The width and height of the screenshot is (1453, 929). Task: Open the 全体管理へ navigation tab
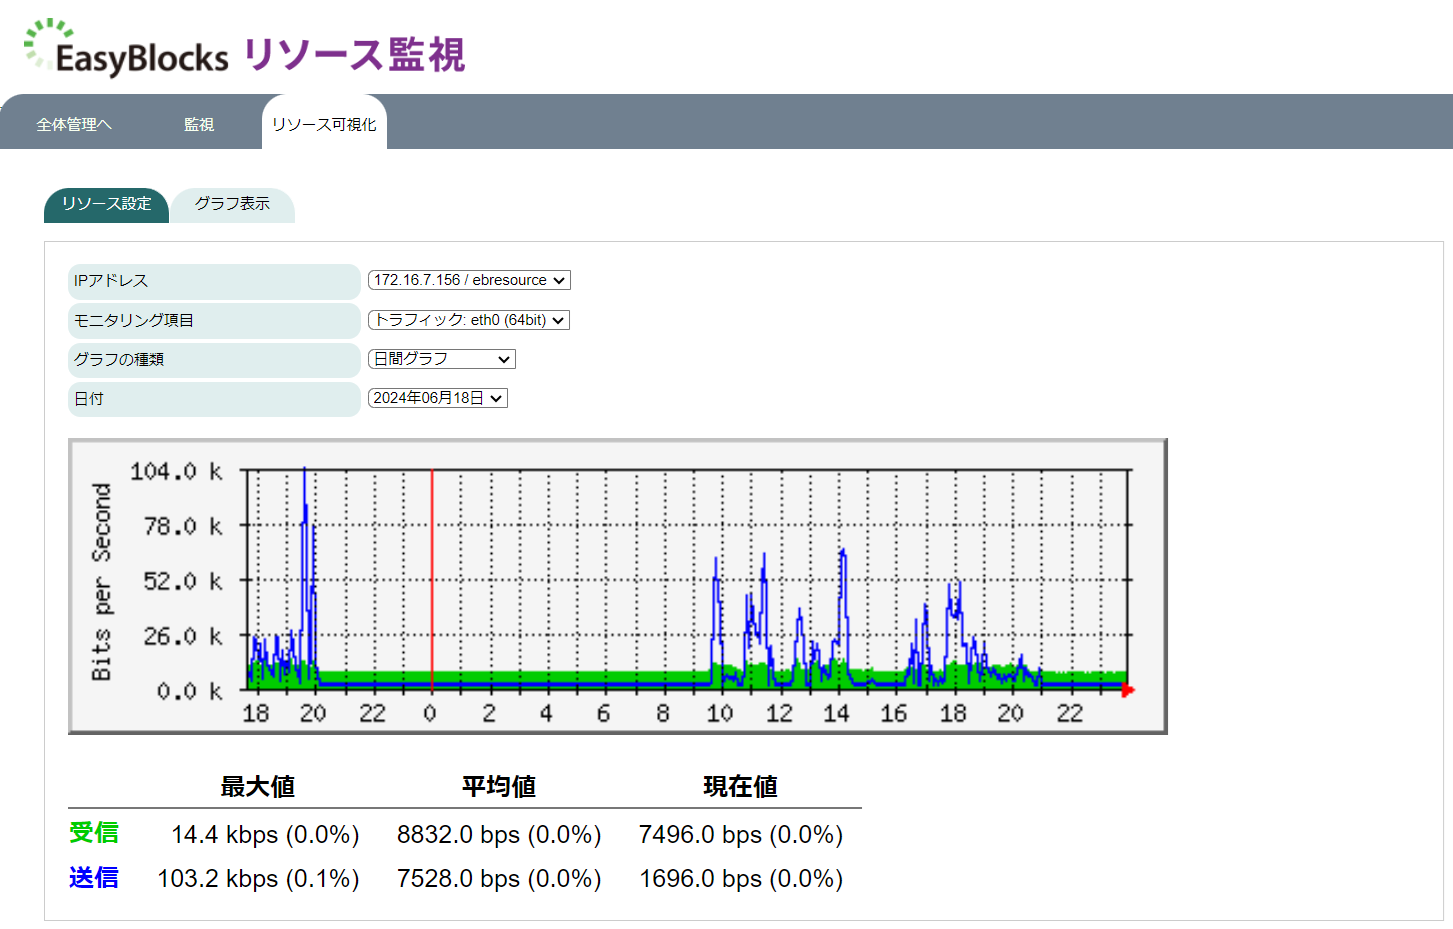(x=74, y=124)
